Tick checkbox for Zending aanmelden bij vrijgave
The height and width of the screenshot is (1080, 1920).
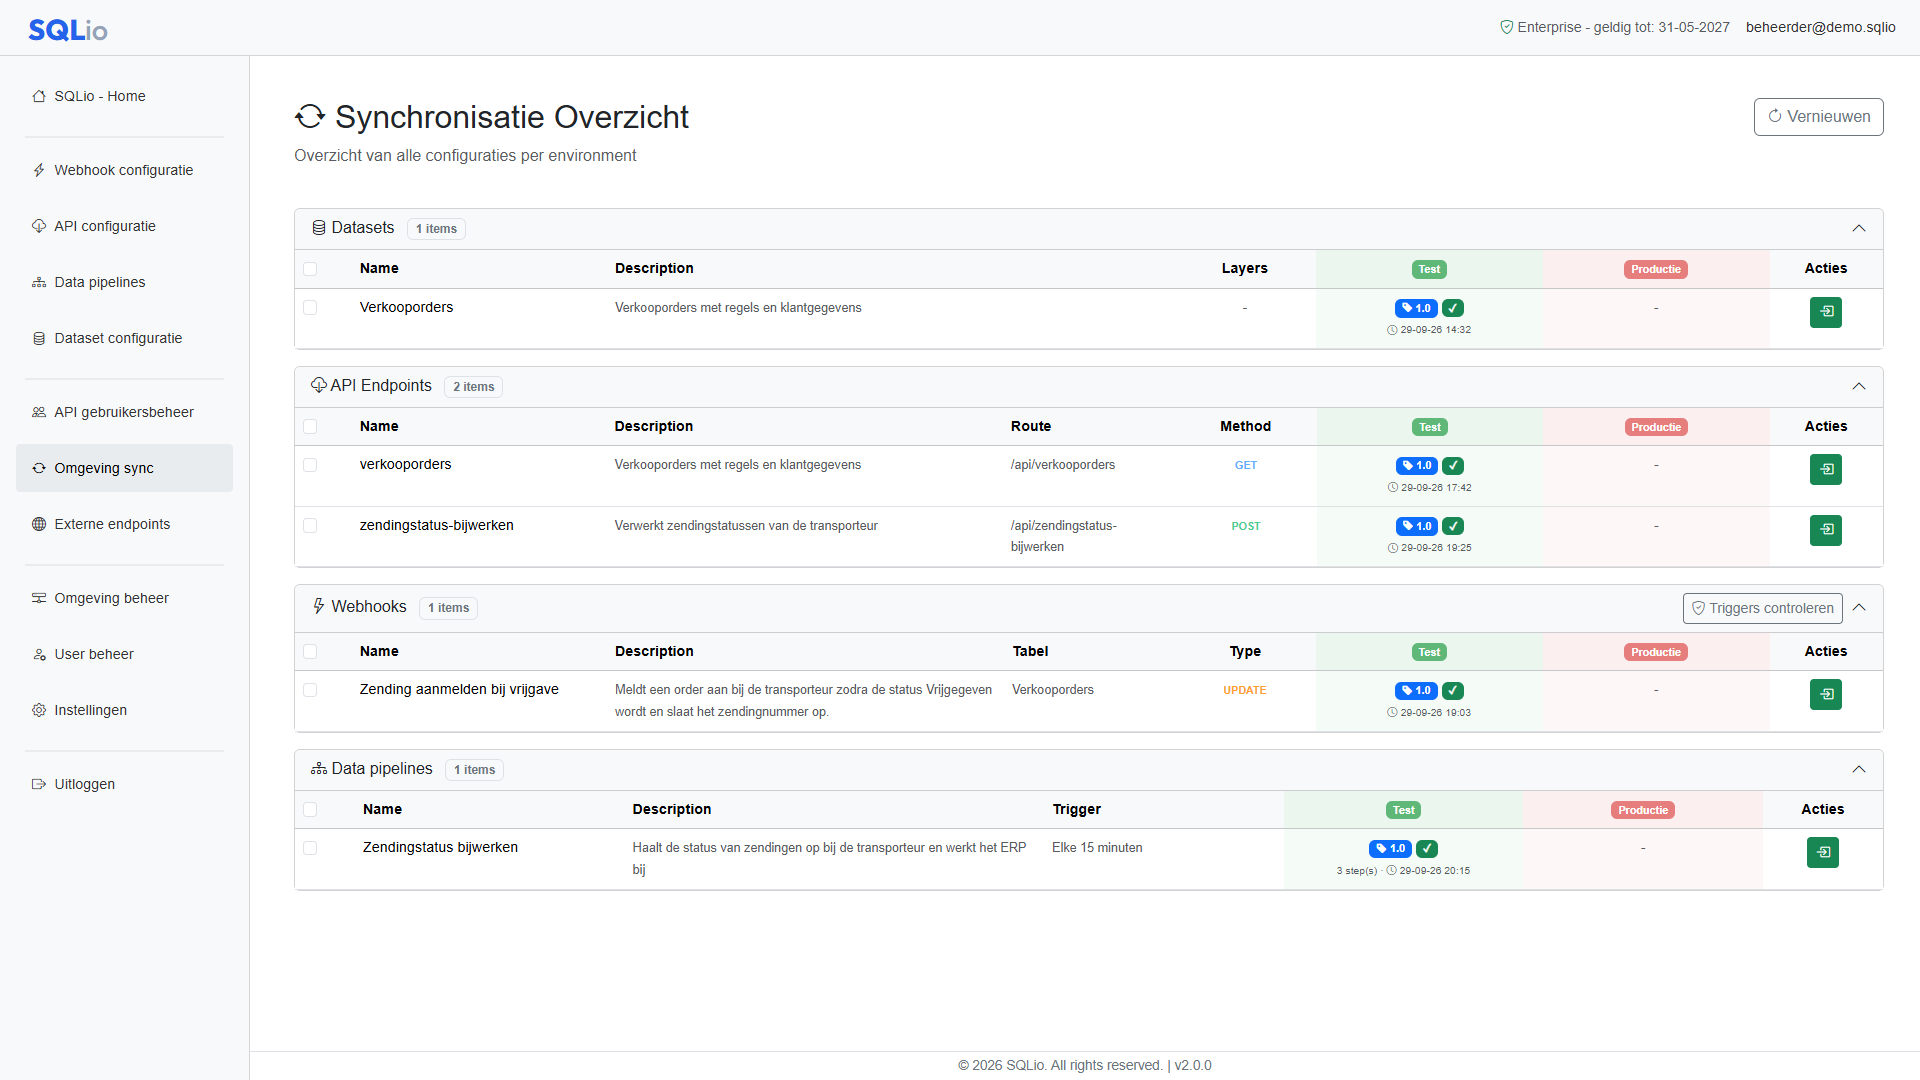point(310,690)
